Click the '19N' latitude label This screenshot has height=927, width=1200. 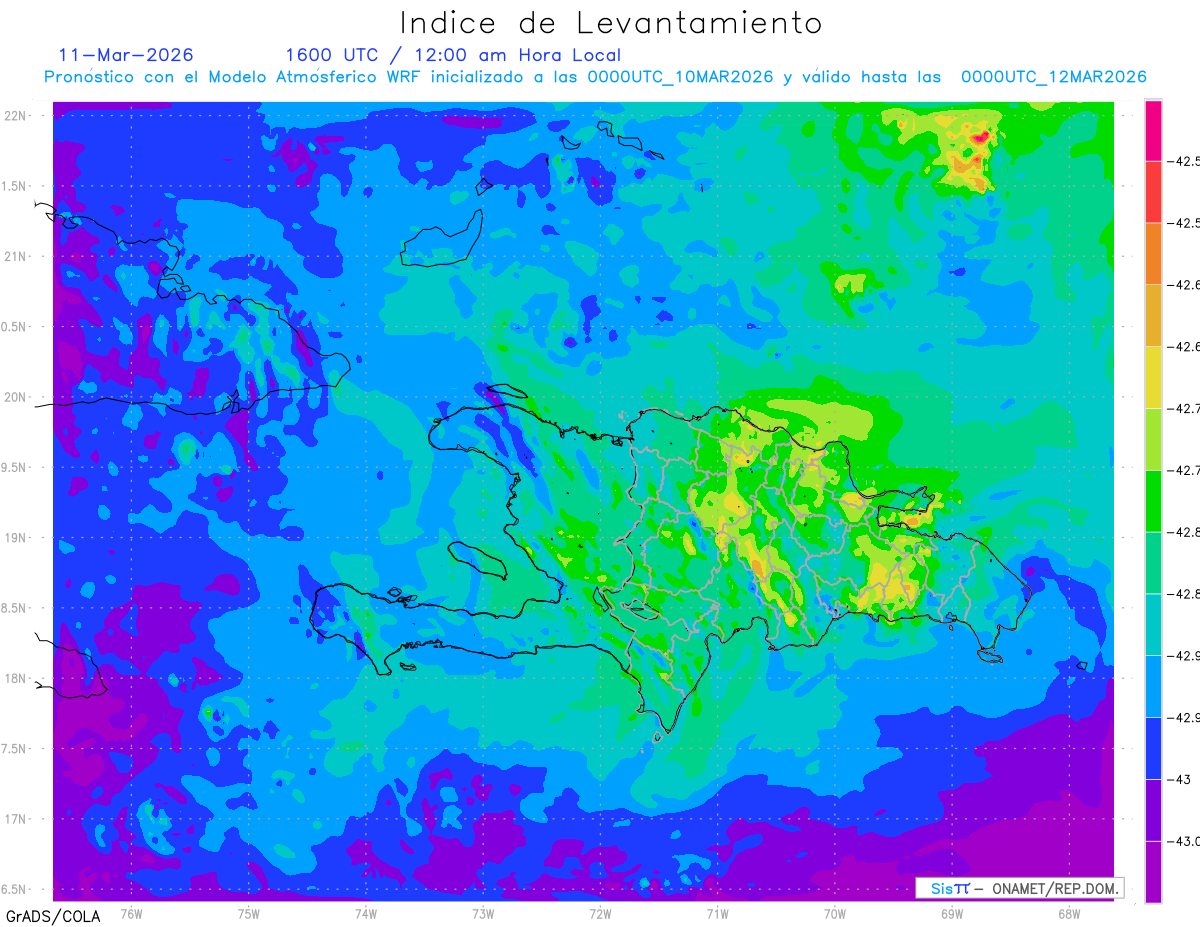click(x=17, y=537)
